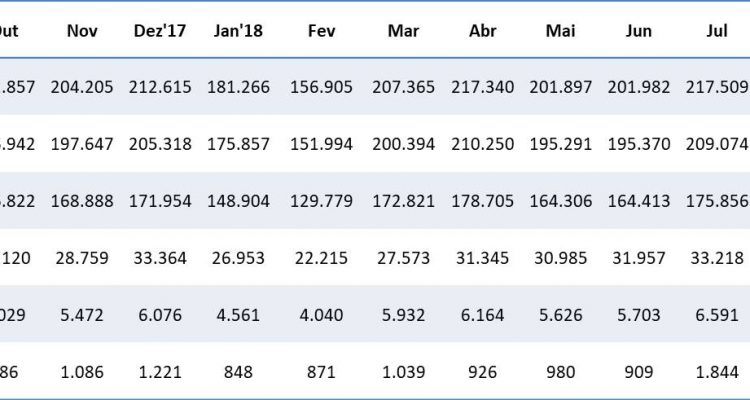The image size is (750, 400).
Task: Click the Jul column header
Action: tap(716, 31)
